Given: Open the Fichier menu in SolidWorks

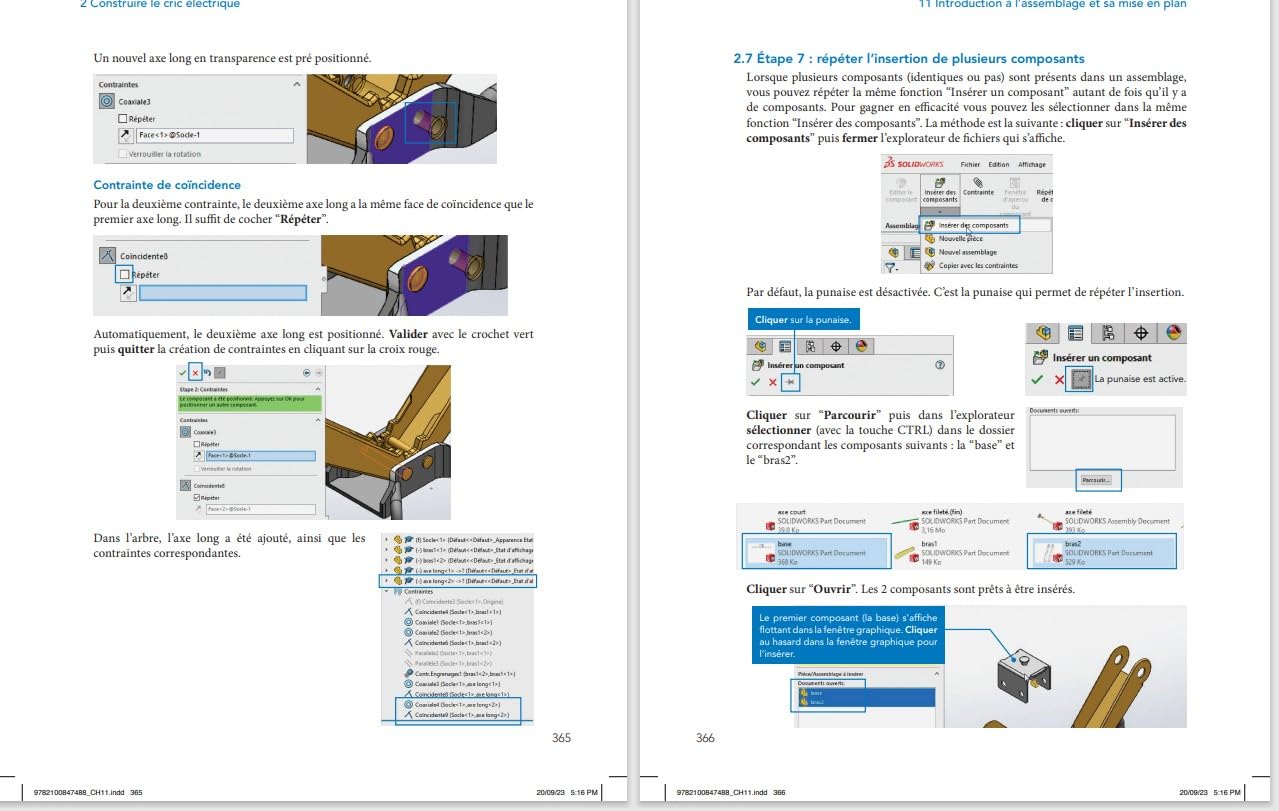Looking at the screenshot, I should click(970, 164).
